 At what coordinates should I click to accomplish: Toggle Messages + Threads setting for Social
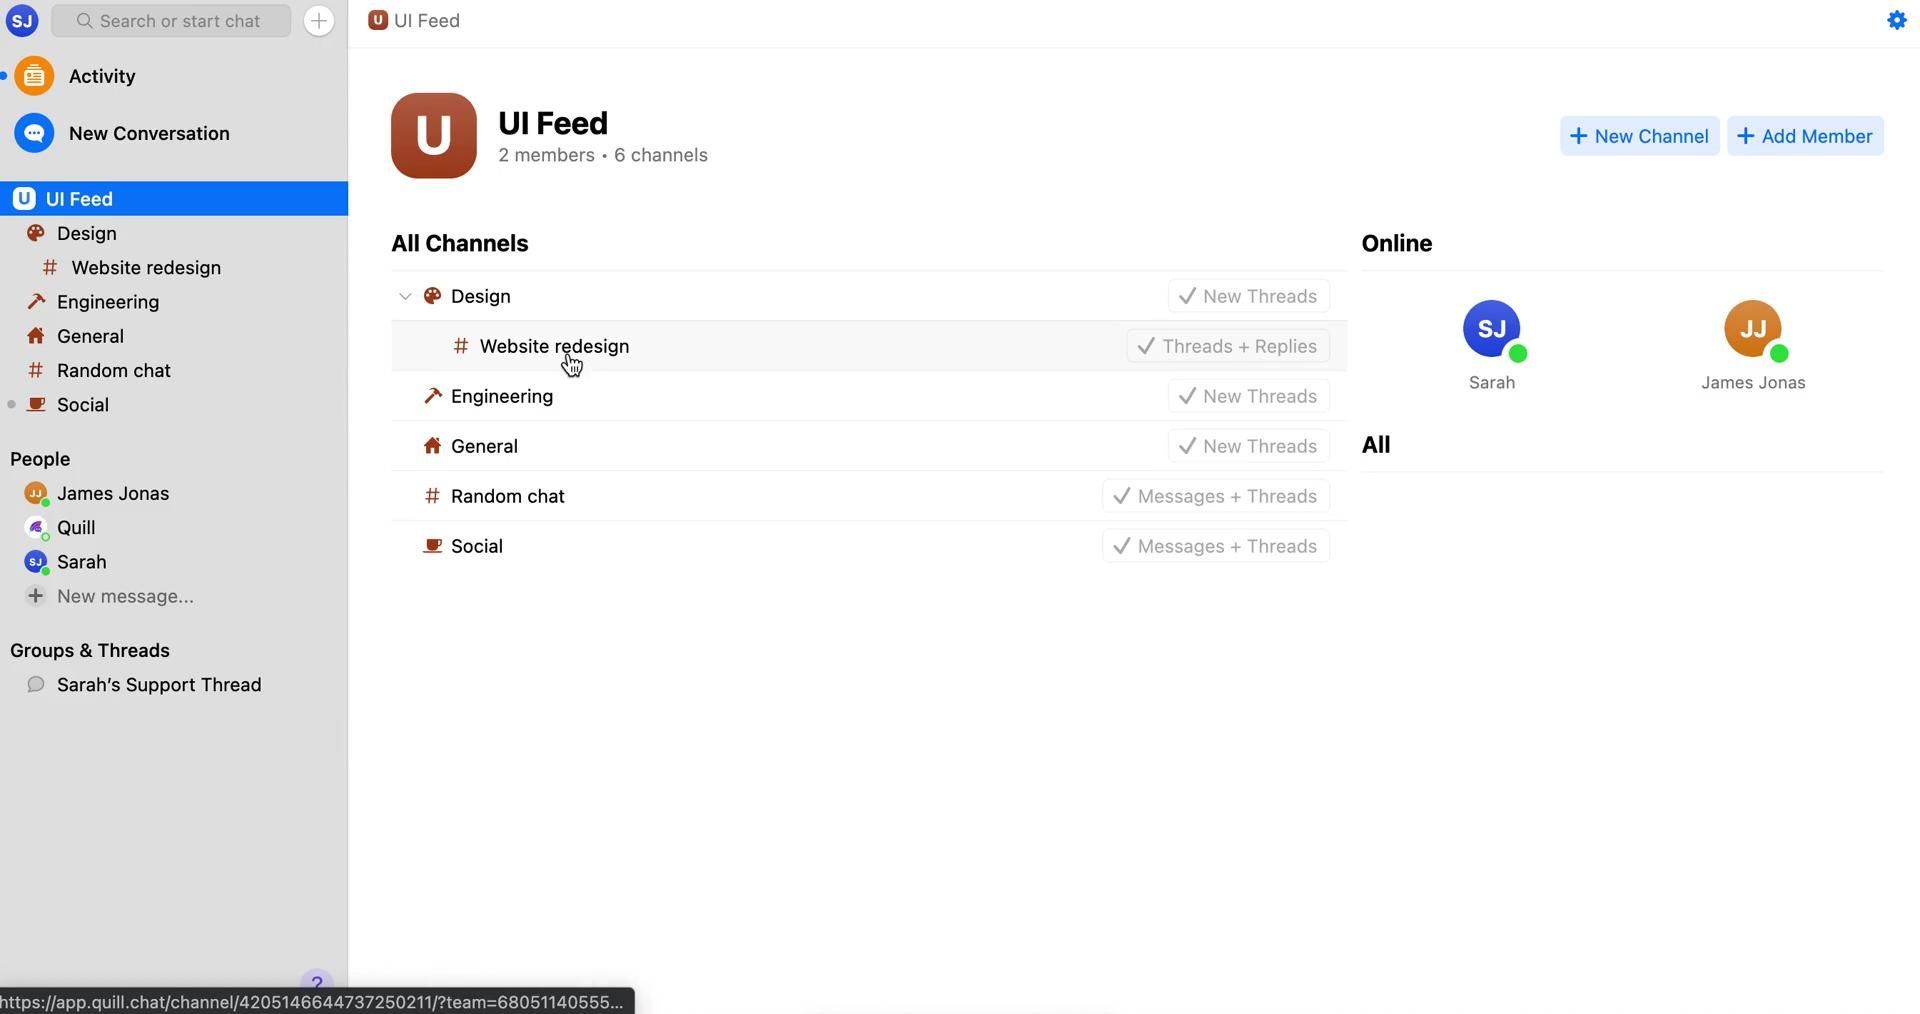[1215, 546]
